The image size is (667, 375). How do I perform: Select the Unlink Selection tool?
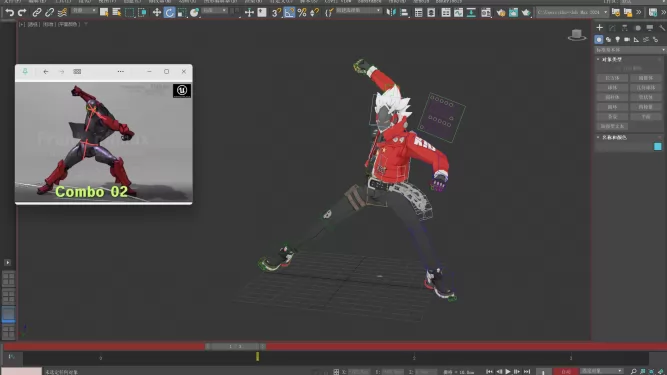tap(49, 12)
